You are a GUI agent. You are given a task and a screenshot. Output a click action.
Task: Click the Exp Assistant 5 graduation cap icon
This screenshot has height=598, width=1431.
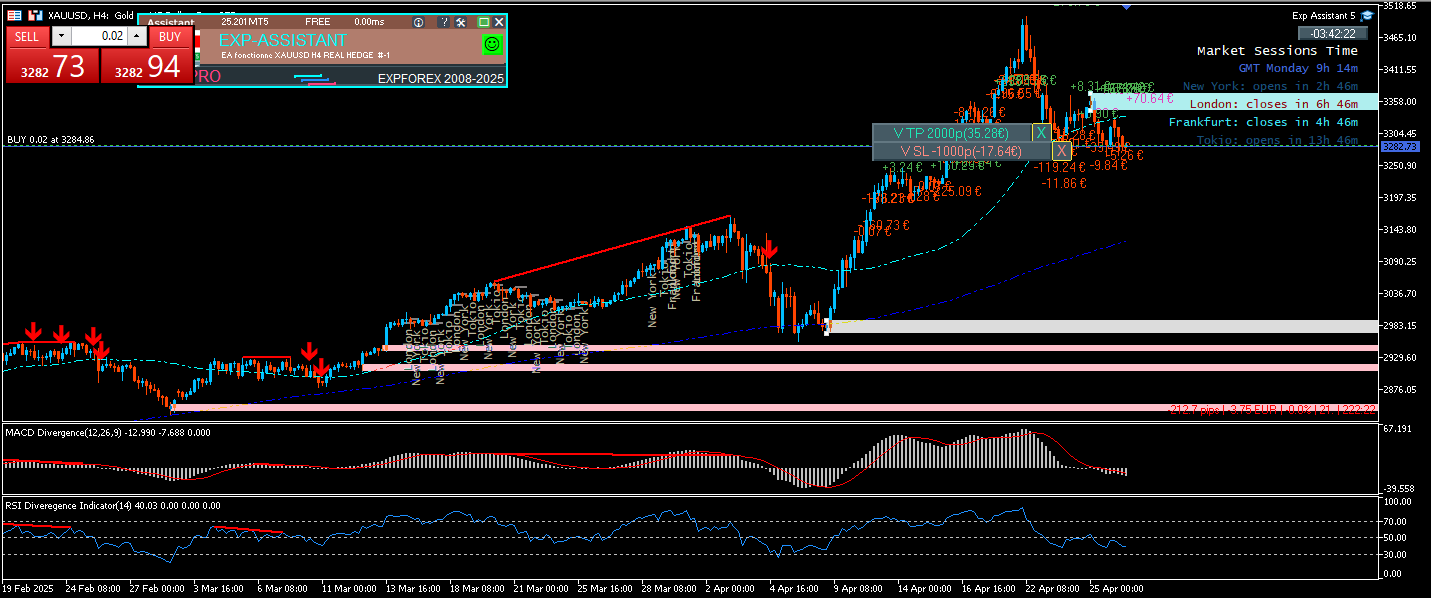1367,15
